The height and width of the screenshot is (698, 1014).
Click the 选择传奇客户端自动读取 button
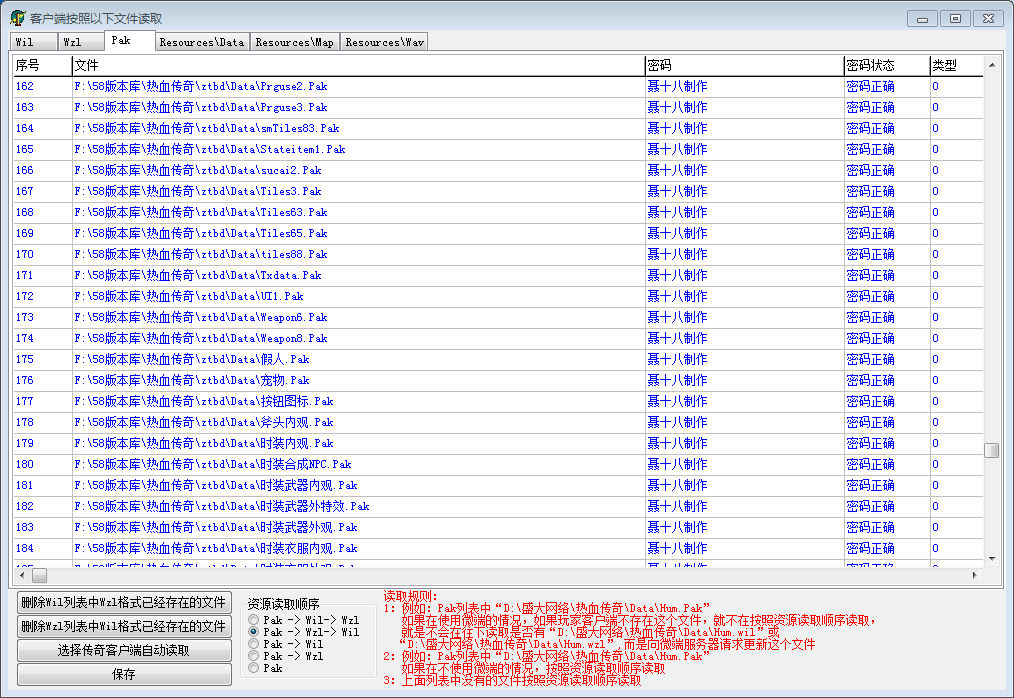124,651
